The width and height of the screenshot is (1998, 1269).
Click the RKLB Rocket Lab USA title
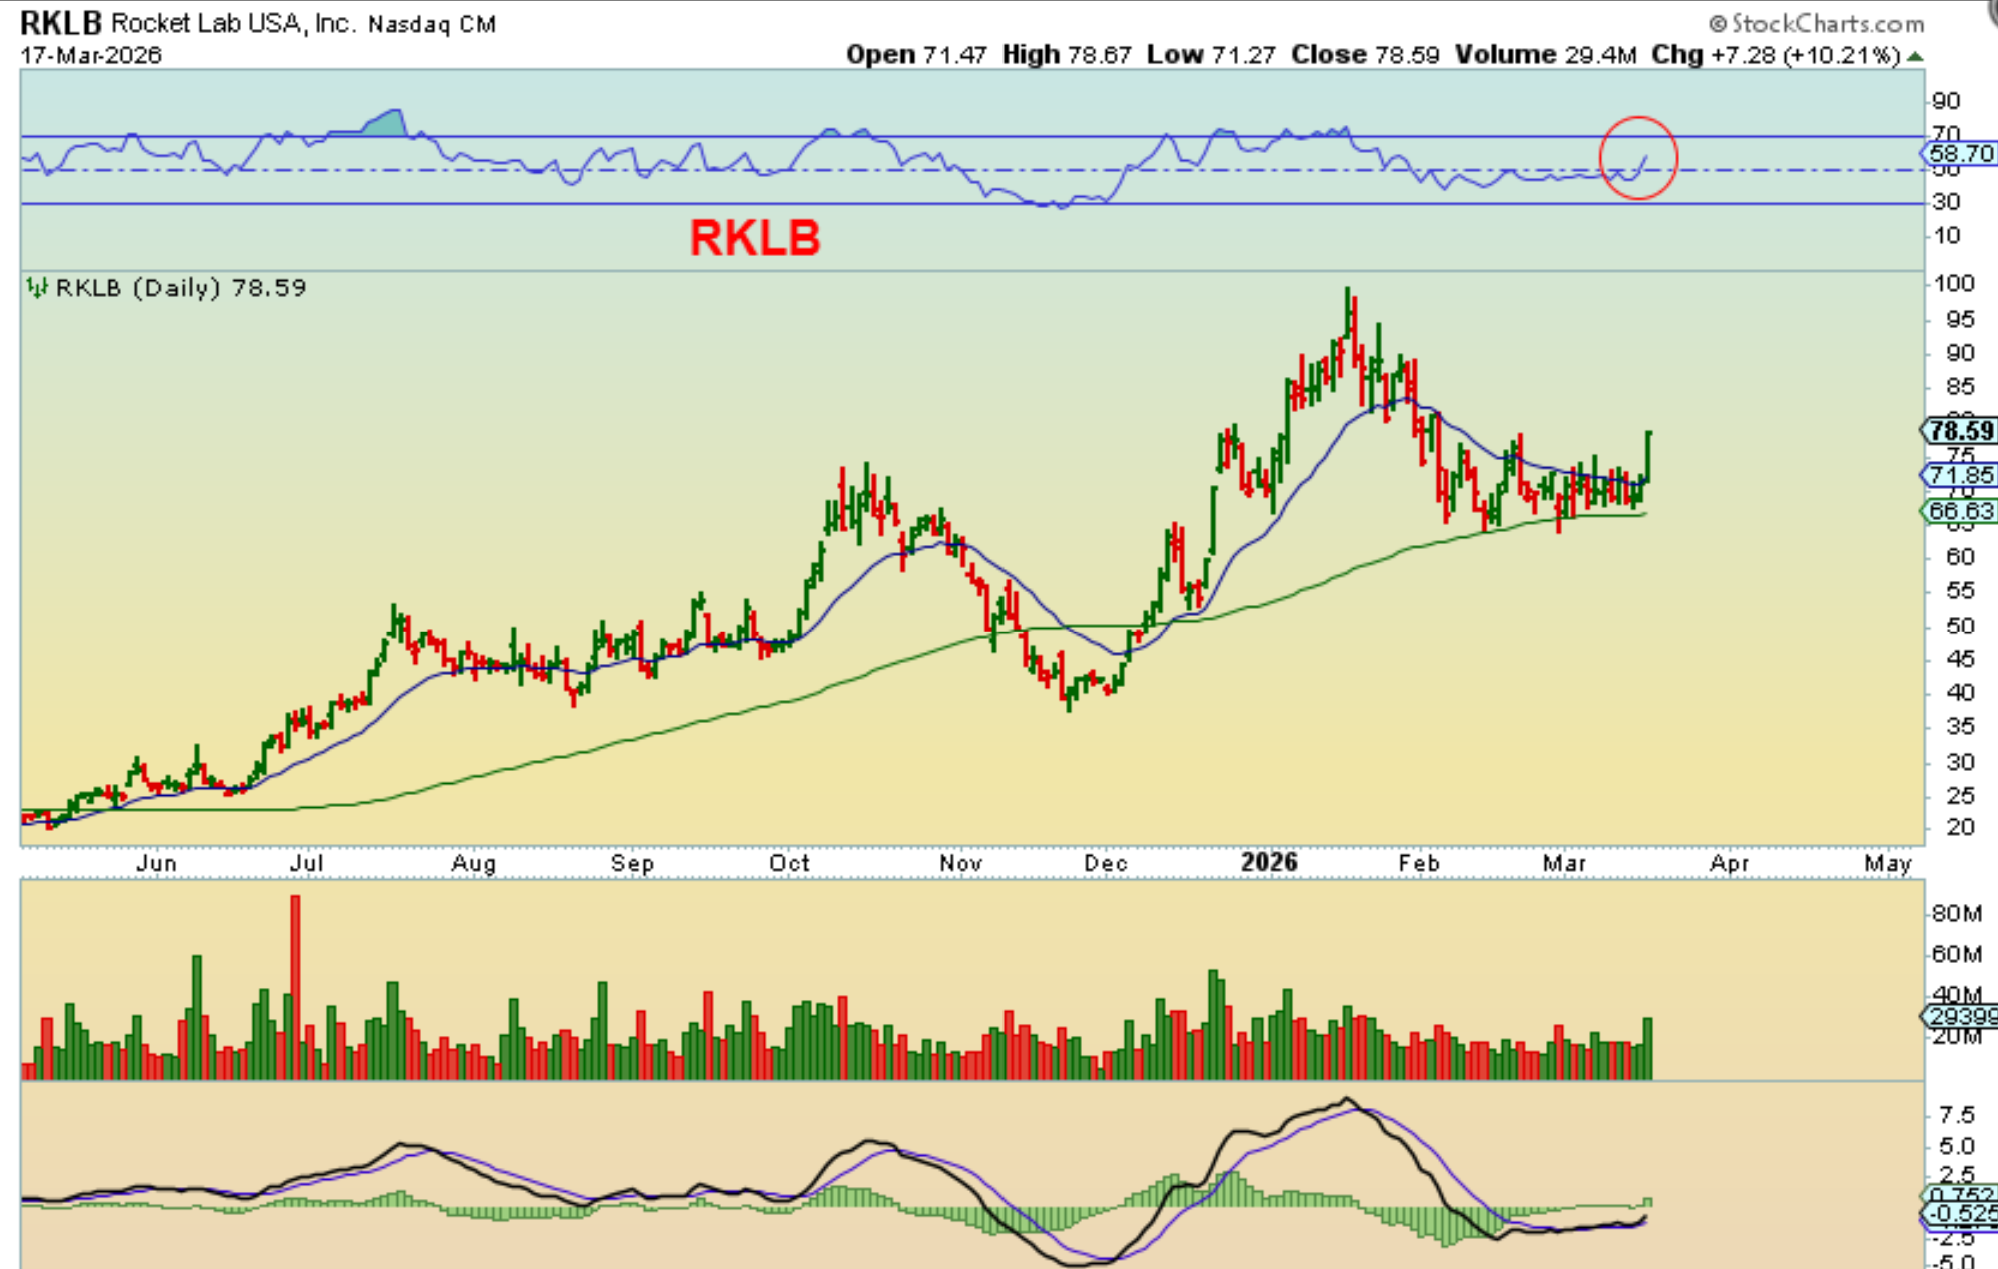(258, 23)
